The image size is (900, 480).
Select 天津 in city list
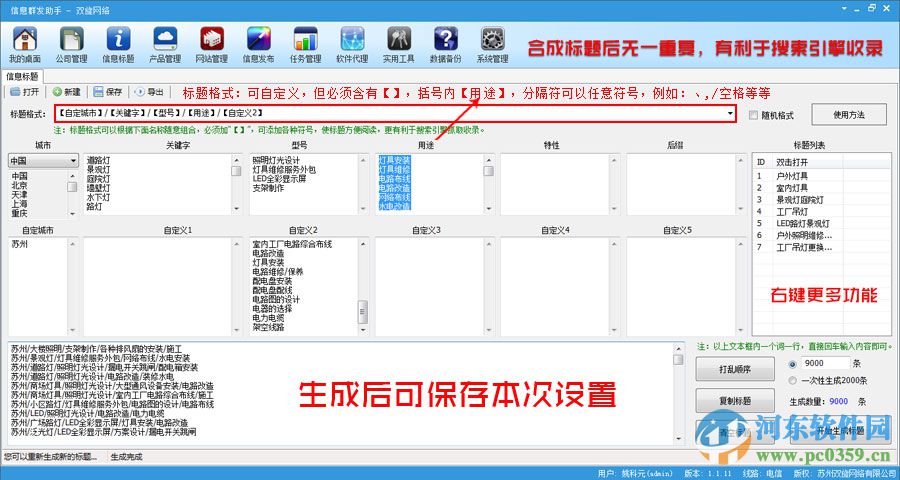20,195
